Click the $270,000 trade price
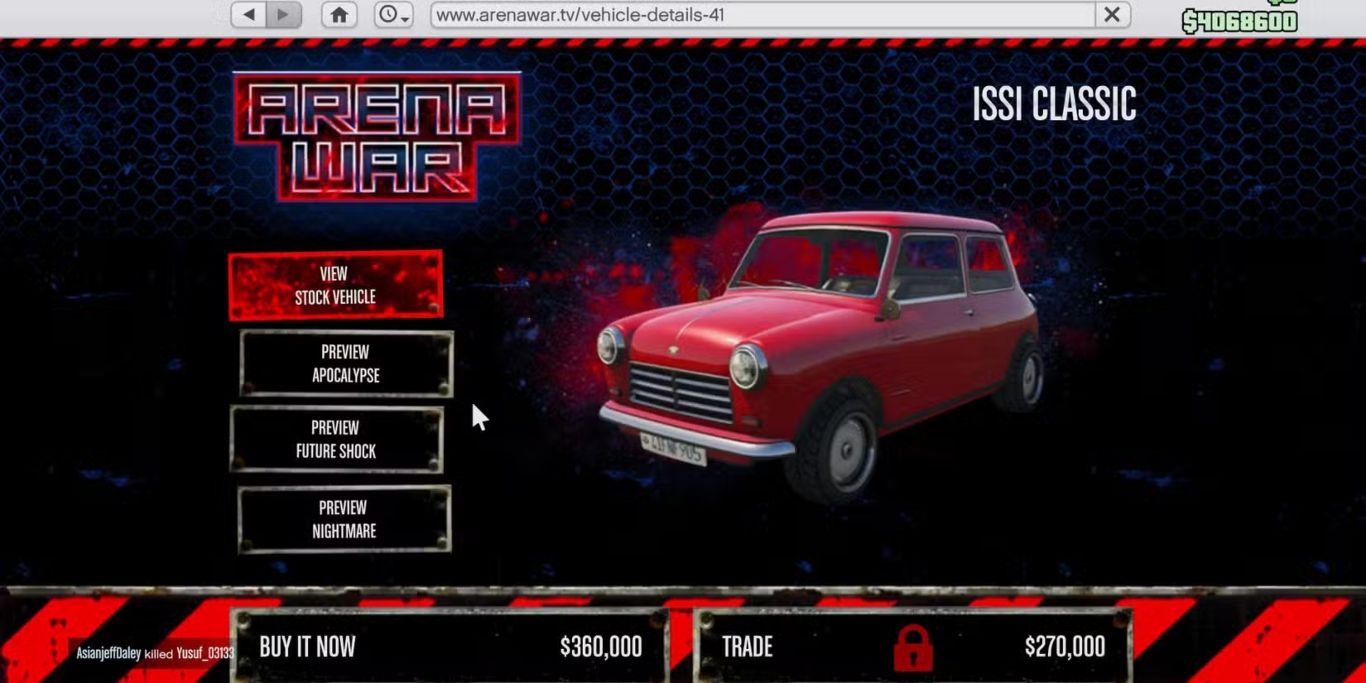Screen dimensions: 1366x683 1065,647
